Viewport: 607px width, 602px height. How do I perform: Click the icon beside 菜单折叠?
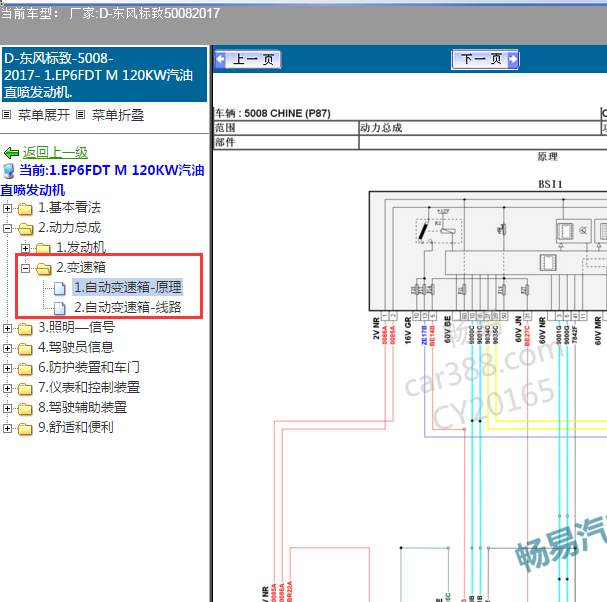(x=80, y=115)
